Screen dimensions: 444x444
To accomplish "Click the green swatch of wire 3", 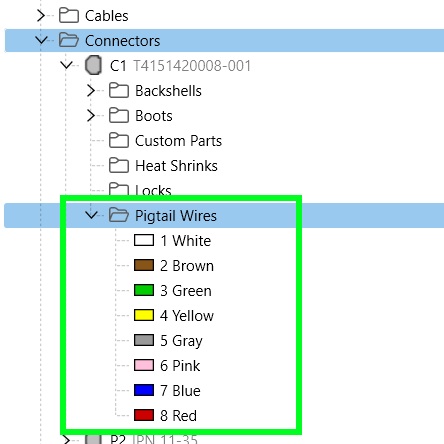I will (144, 290).
